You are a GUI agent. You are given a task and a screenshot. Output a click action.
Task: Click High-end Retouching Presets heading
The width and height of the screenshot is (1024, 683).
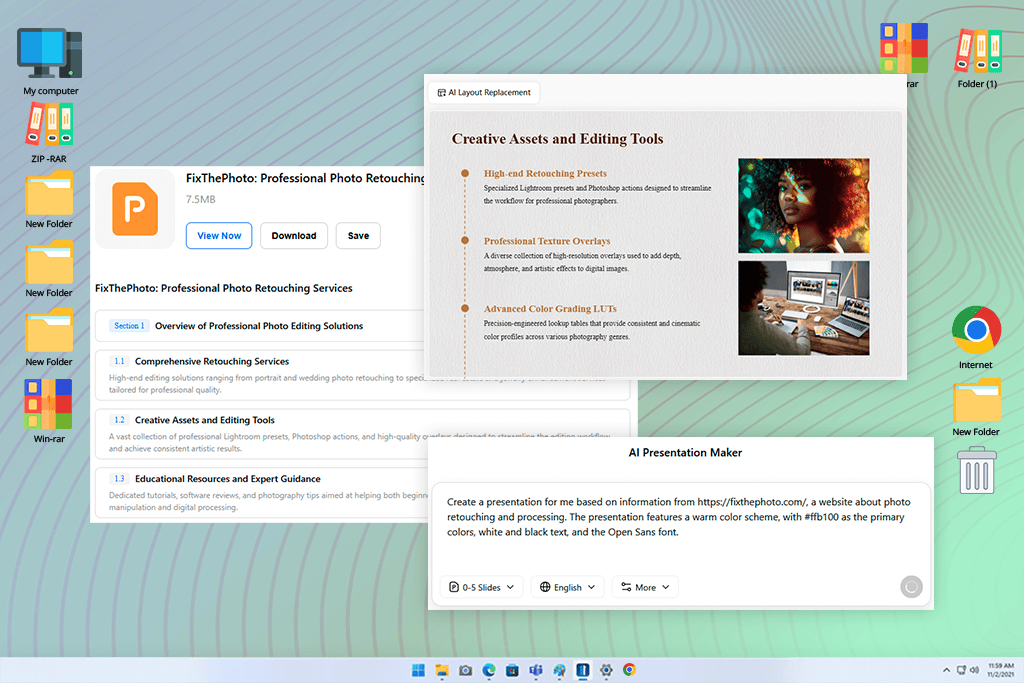545,174
